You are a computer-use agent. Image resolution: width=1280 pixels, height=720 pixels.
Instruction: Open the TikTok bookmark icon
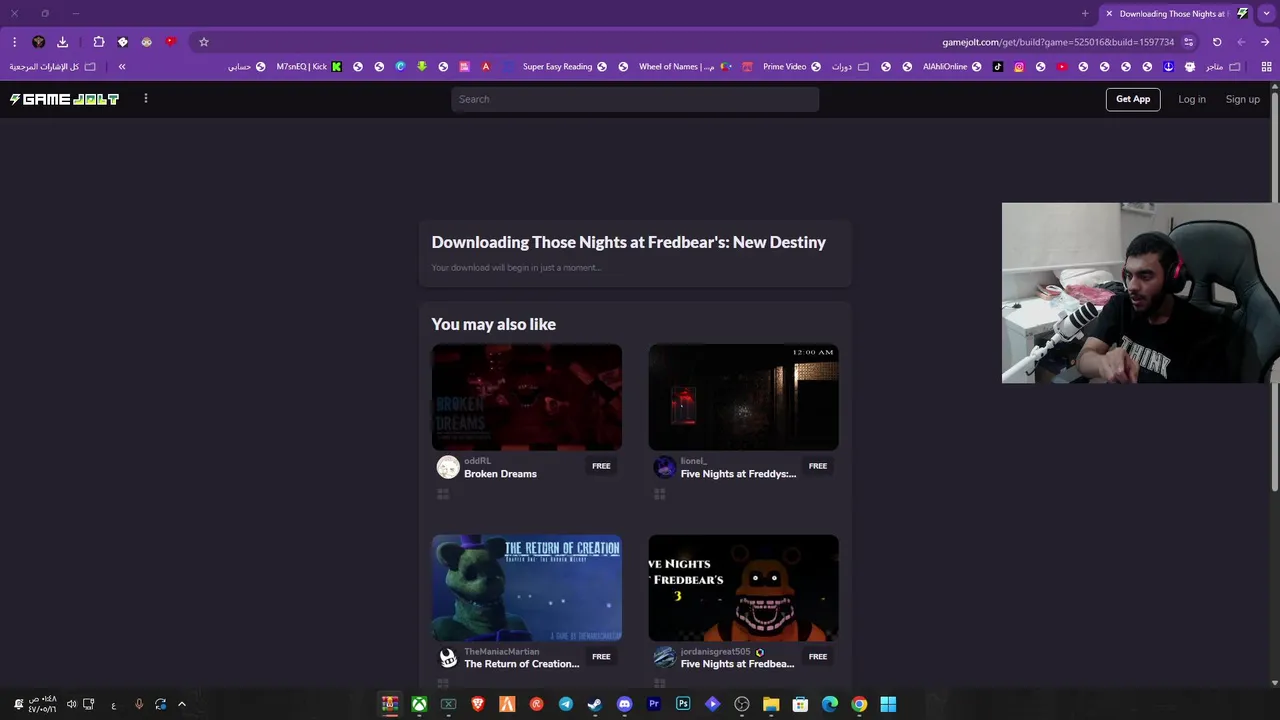[x=997, y=67]
